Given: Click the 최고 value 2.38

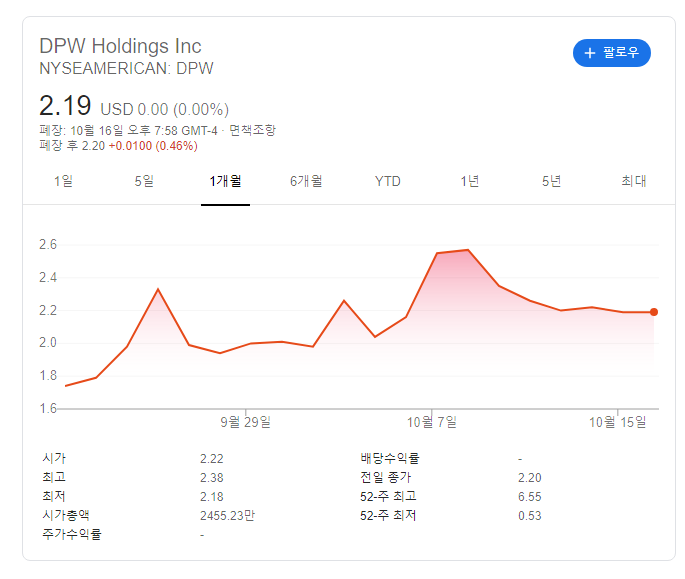Looking at the screenshot, I should tap(212, 478).
